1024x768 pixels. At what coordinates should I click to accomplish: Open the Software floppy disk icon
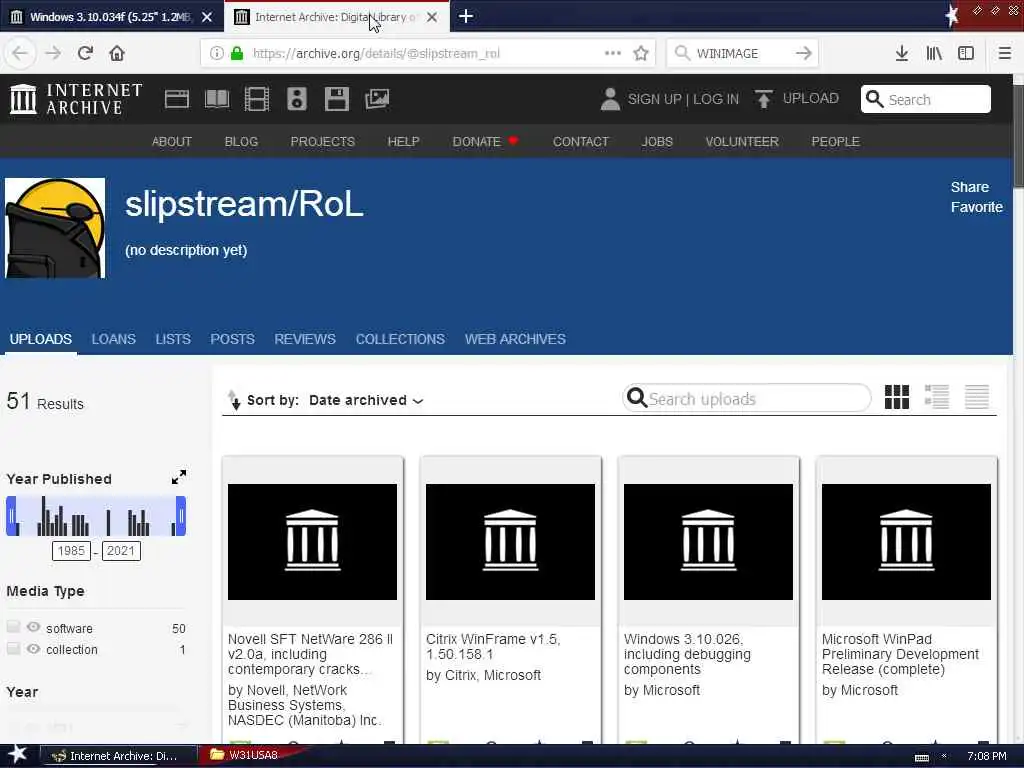pyautogui.click(x=337, y=99)
